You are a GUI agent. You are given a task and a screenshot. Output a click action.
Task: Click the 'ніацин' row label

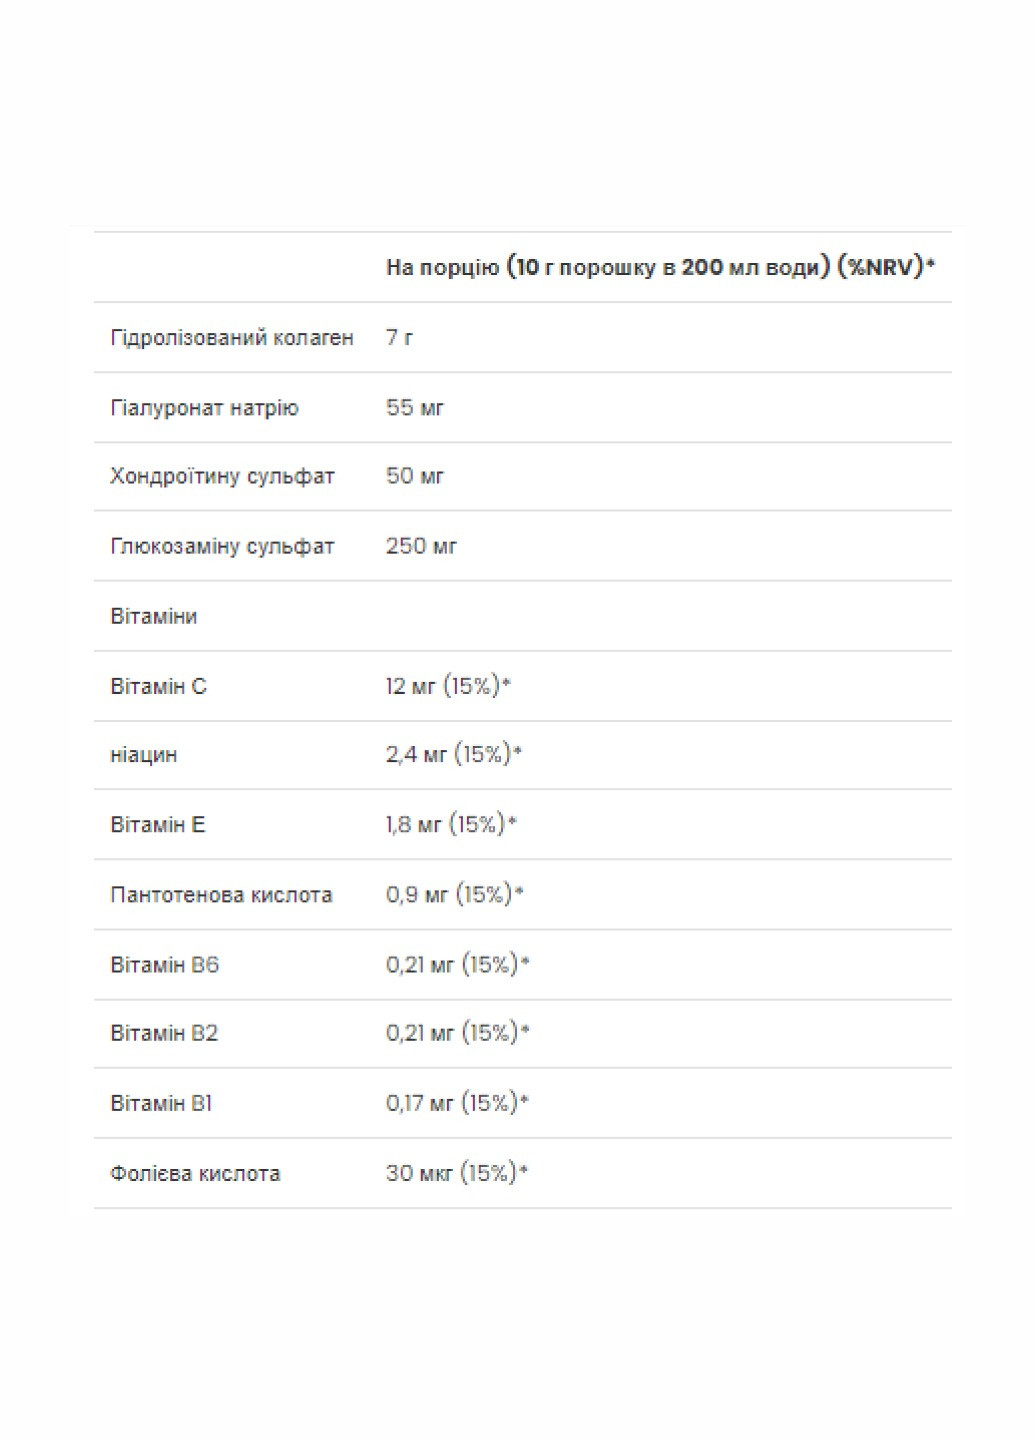pos(144,755)
